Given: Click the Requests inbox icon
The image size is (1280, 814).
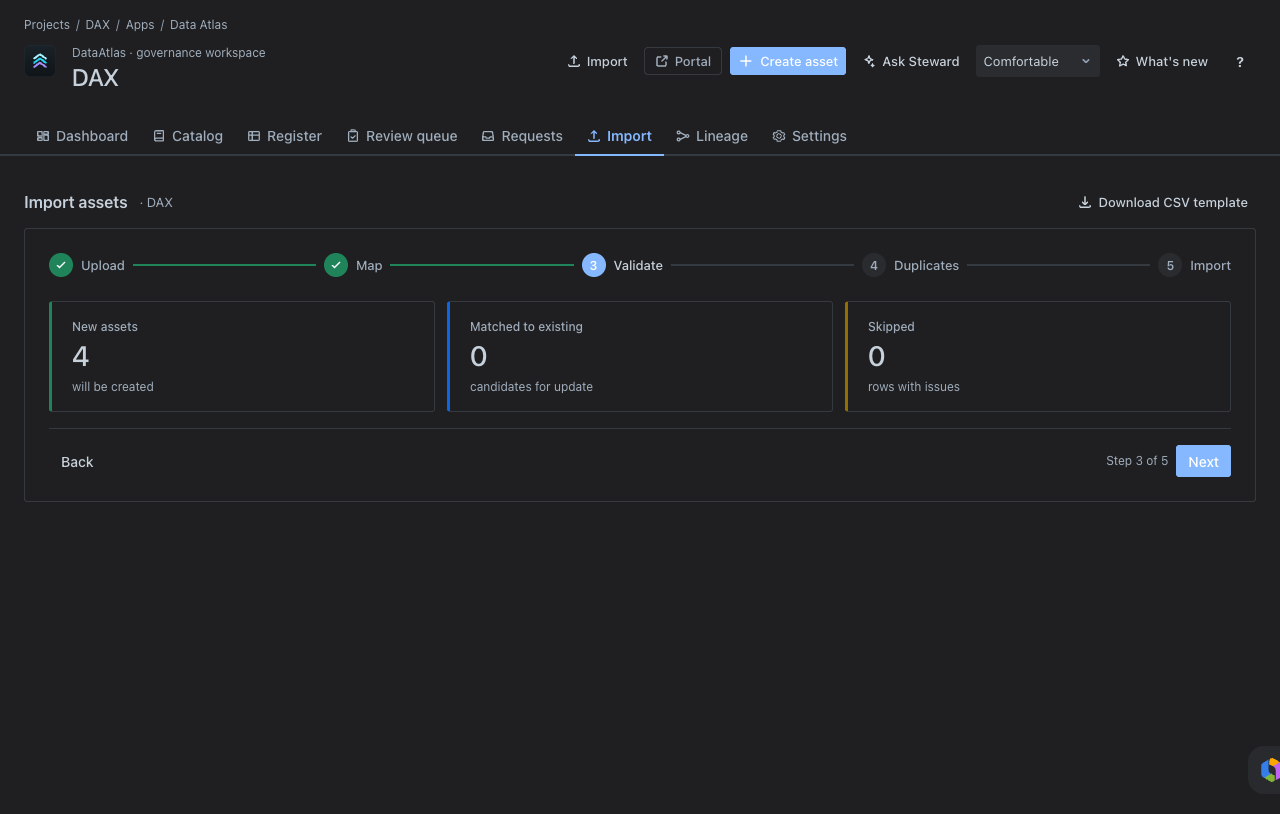Looking at the screenshot, I should [x=488, y=136].
